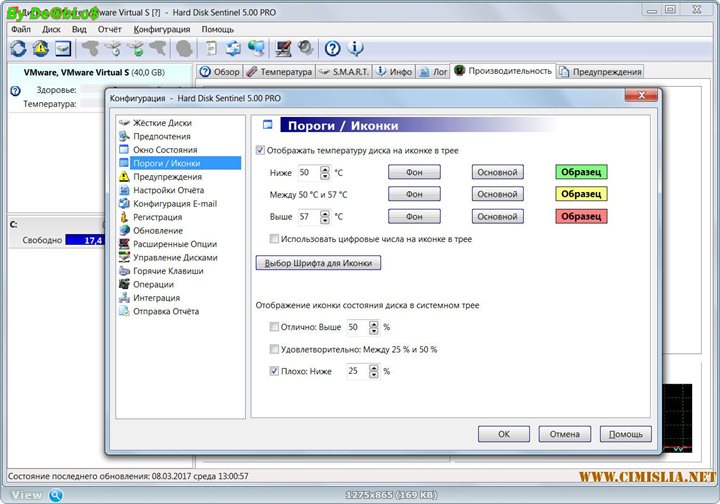Click the info 'i' toolbar icon
Image resolution: width=720 pixels, height=504 pixels.
click(x=356, y=48)
